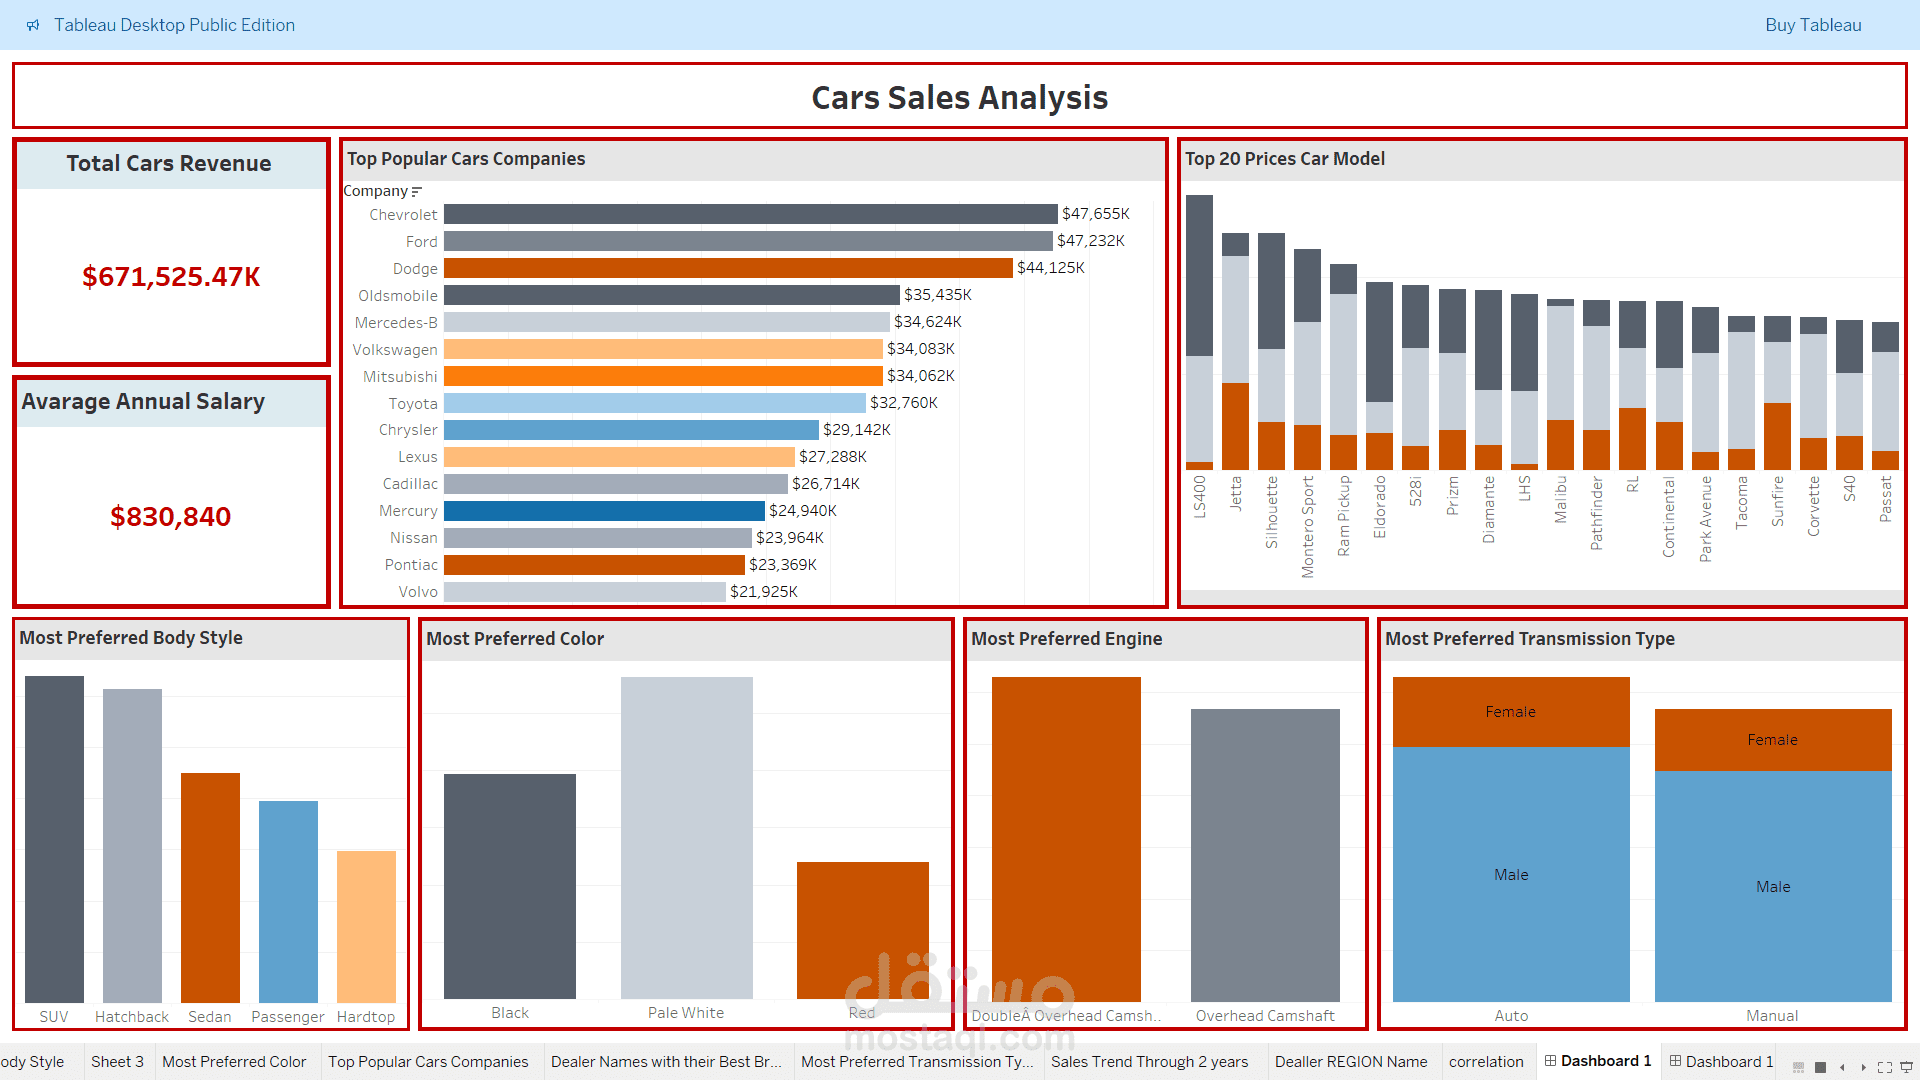Click the grid icon on active Dashboard 1 tab
The height and width of the screenshot is (1080, 1920).
pos(1550,1061)
